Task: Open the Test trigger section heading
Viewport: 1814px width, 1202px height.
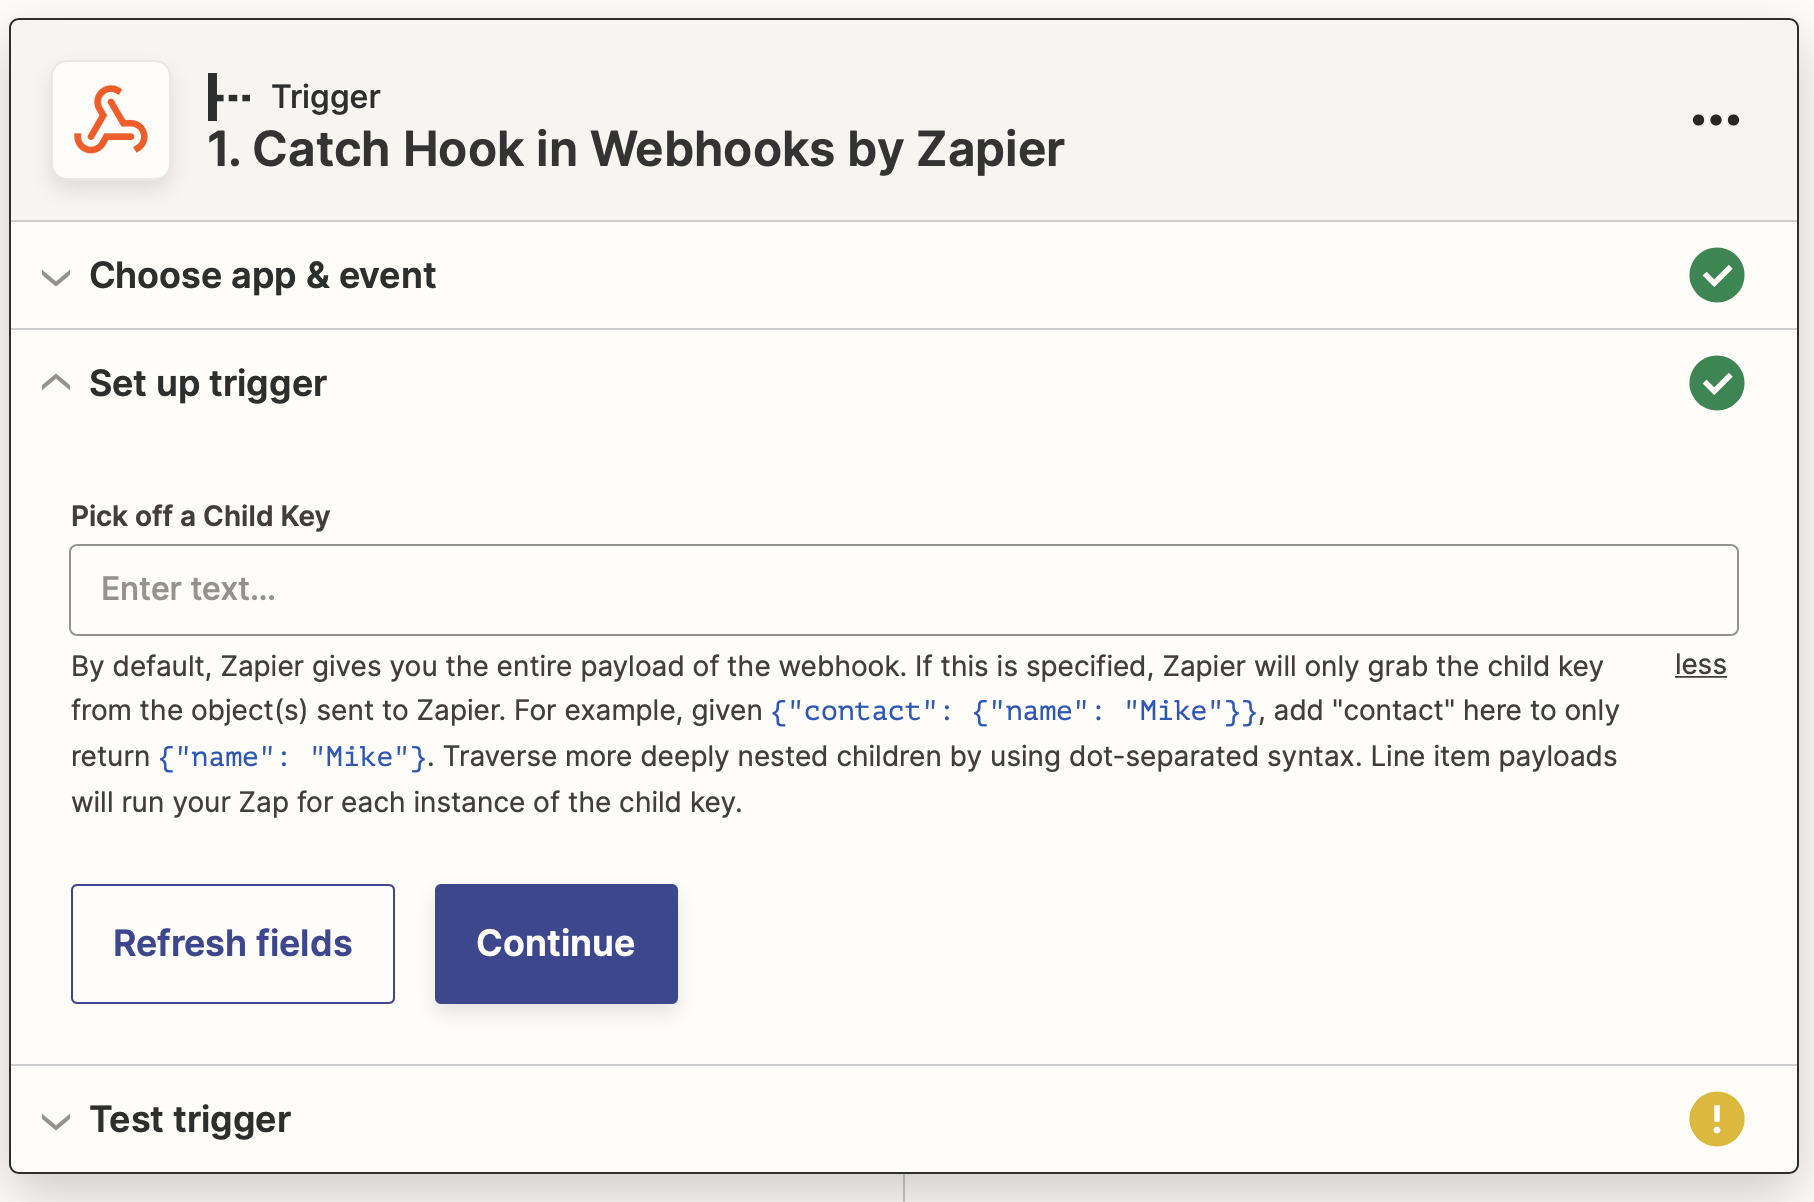Action: [x=190, y=1119]
